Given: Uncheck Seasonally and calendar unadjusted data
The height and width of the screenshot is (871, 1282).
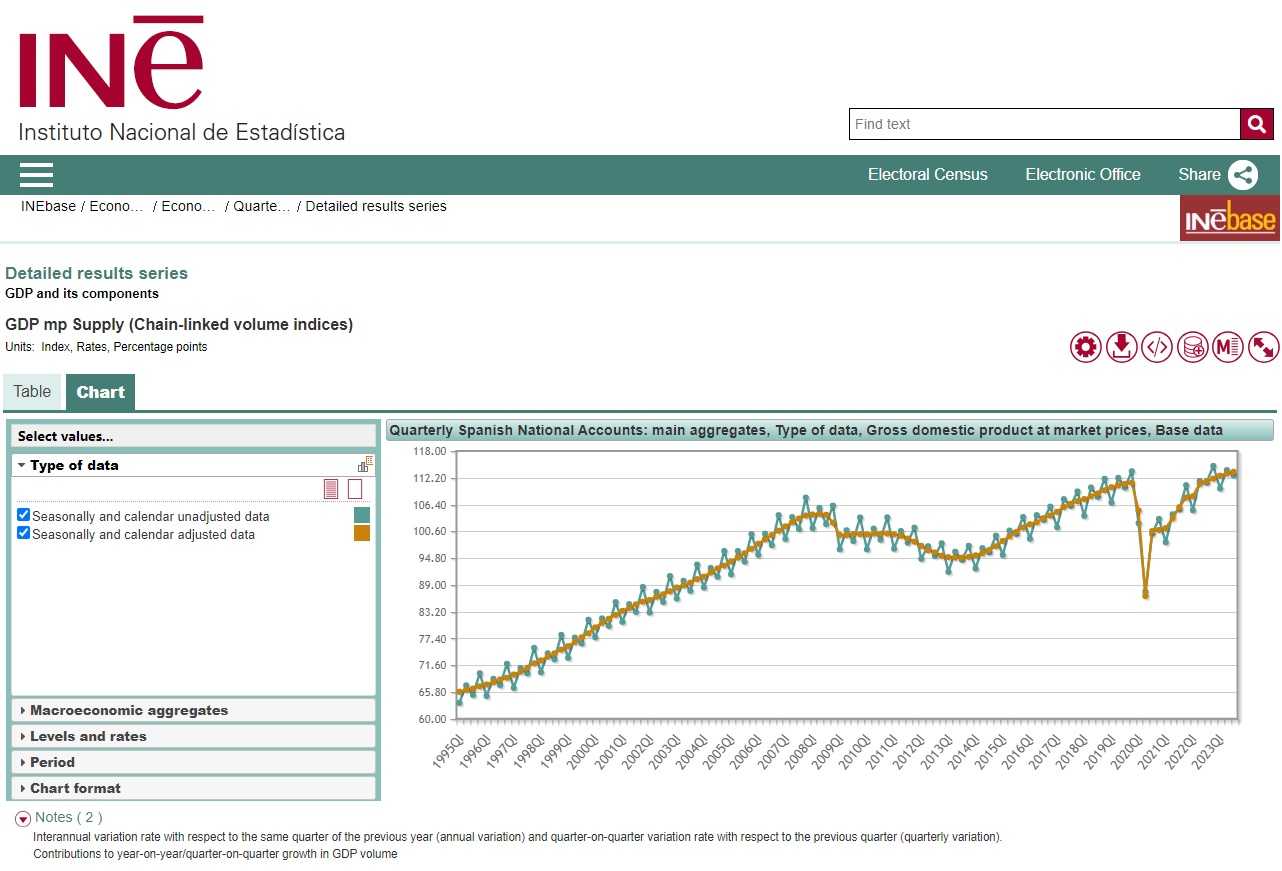Looking at the screenshot, I should pyautogui.click(x=24, y=515).
